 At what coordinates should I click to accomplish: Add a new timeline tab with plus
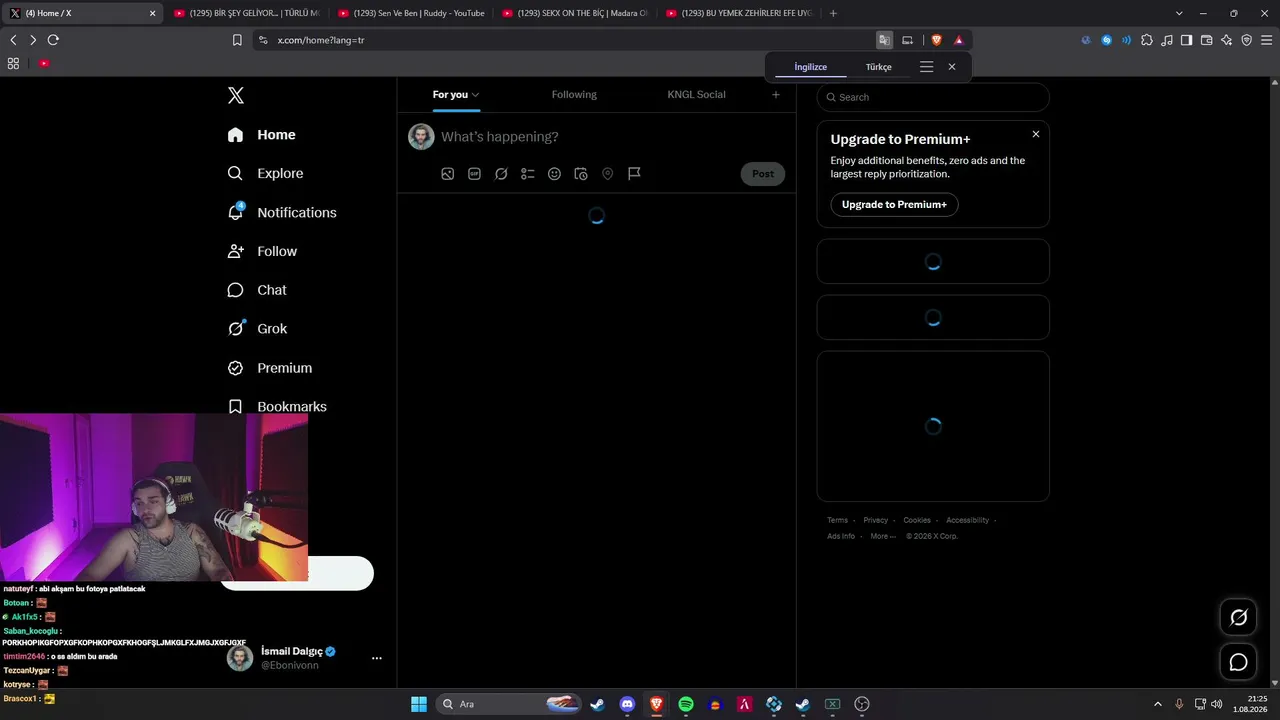776,95
